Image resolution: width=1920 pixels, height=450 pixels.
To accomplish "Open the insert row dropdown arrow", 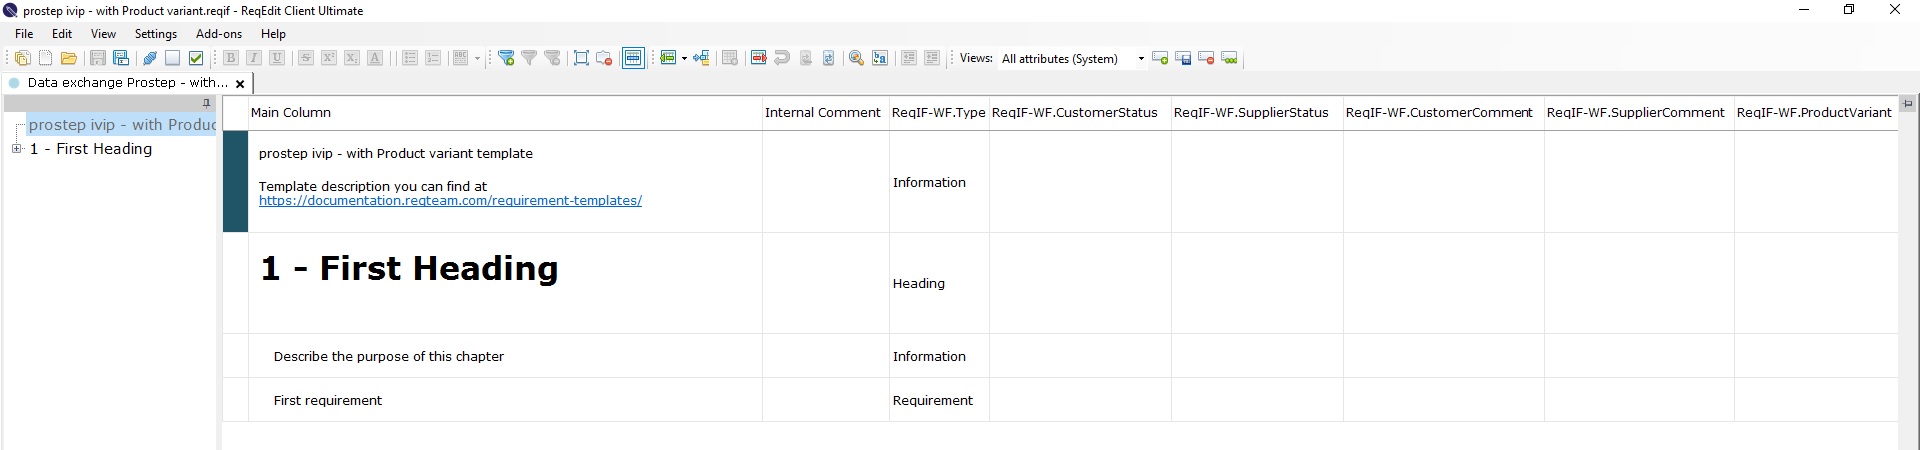I will [684, 58].
